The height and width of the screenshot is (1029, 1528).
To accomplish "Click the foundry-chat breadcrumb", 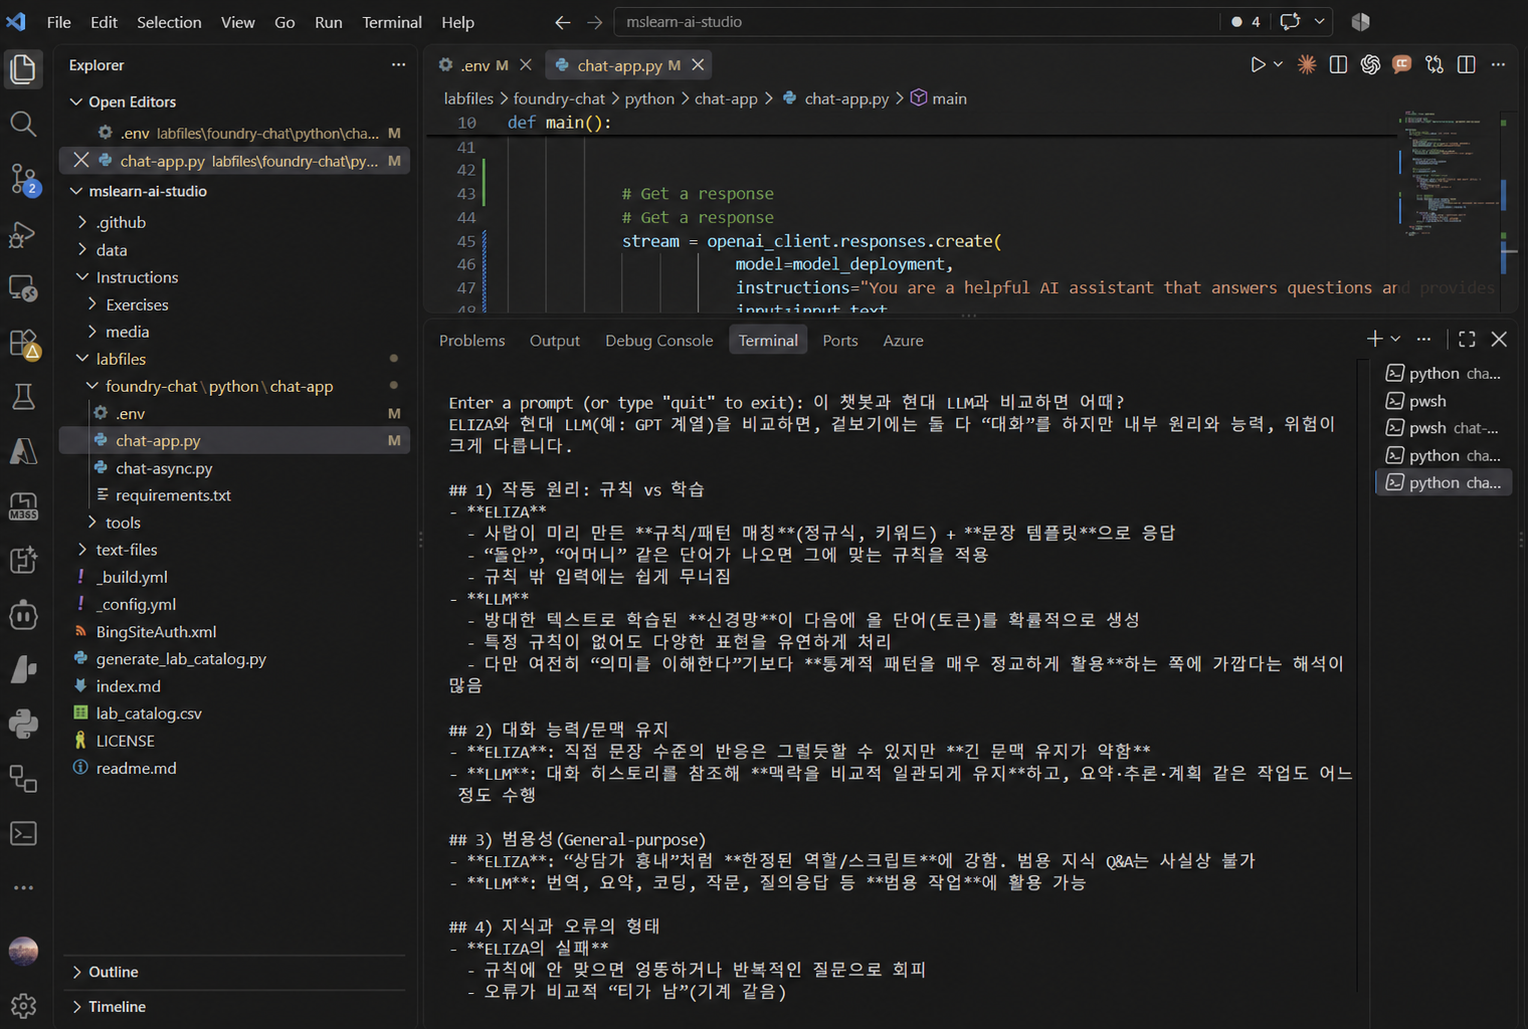I will pos(559,98).
